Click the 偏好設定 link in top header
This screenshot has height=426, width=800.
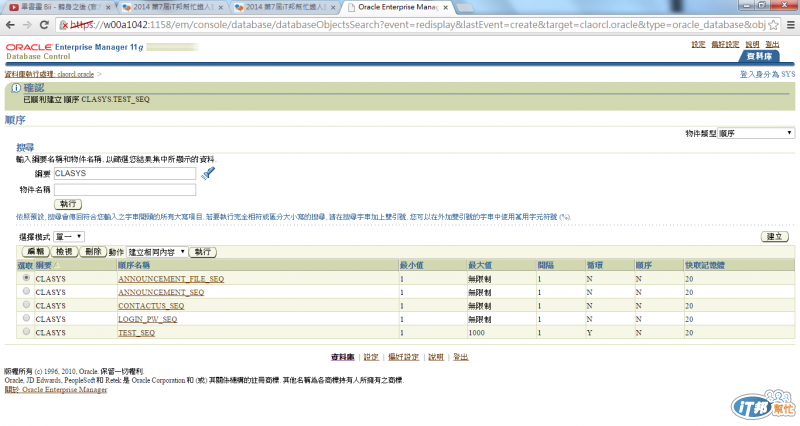(x=725, y=44)
